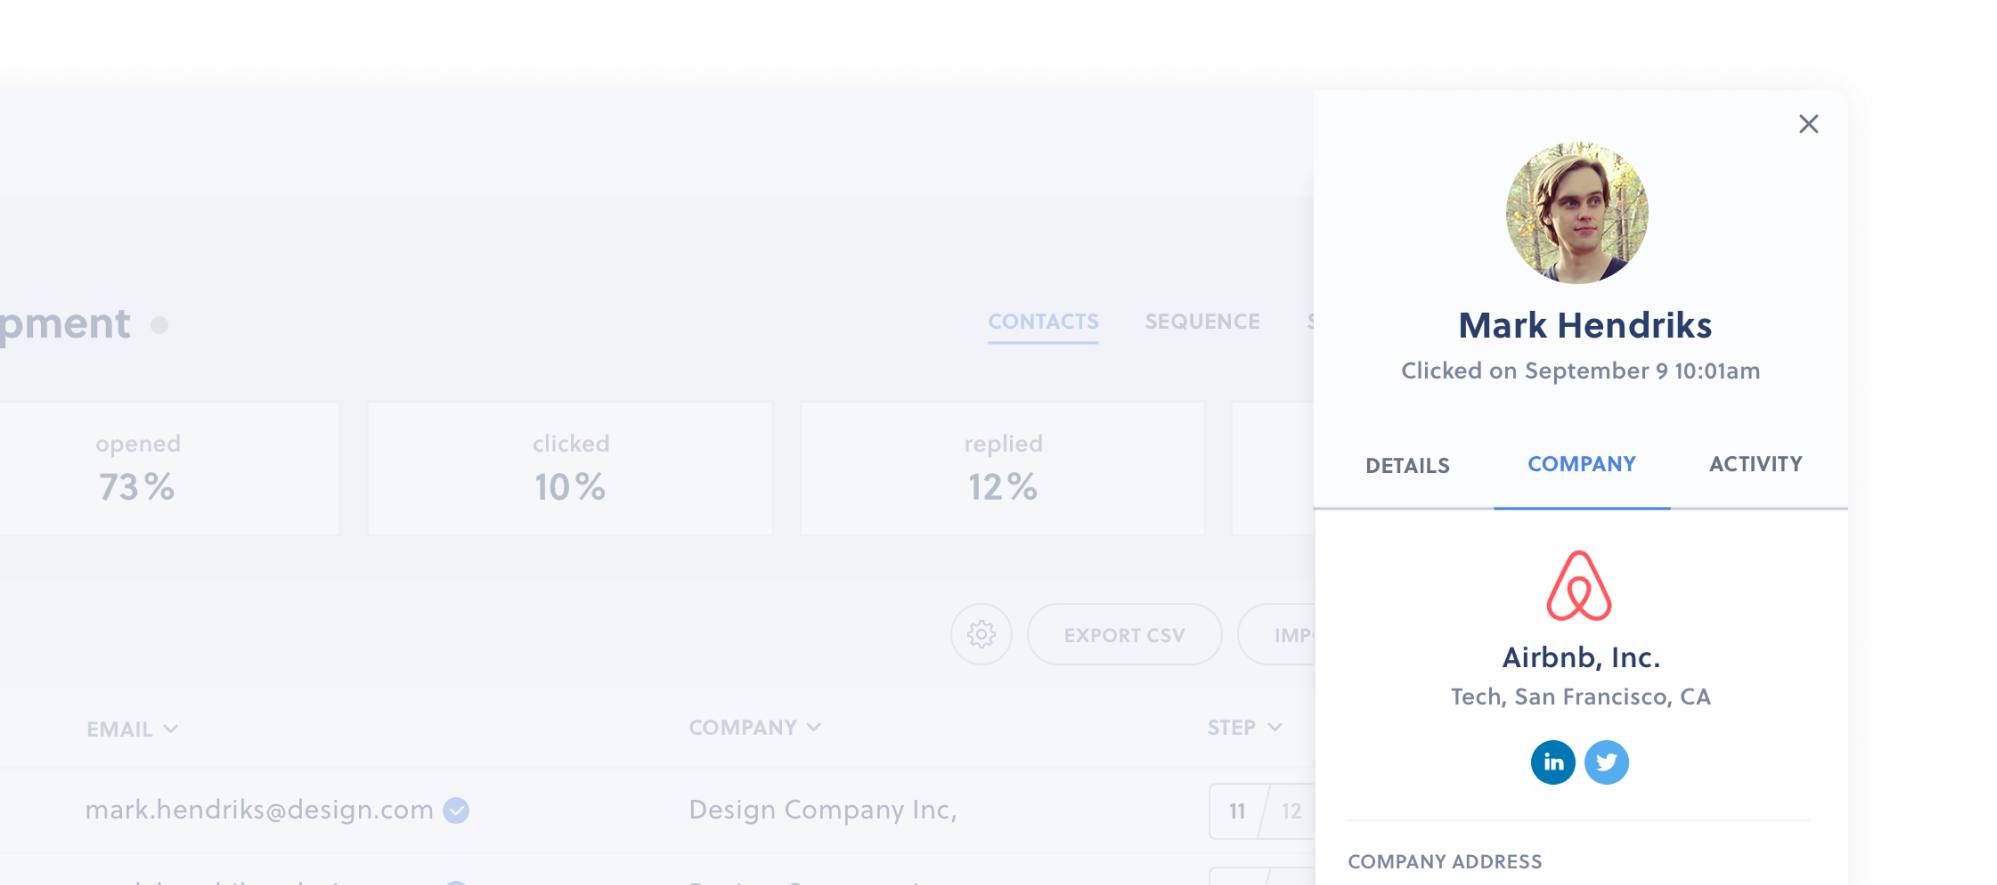Image resolution: width=1997 pixels, height=885 pixels.
Task: Open the SEQUENCE tab
Action: click(x=1202, y=322)
